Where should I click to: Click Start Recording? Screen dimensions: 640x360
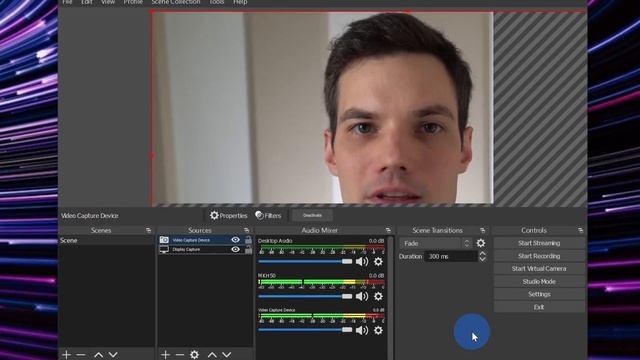(x=539, y=256)
